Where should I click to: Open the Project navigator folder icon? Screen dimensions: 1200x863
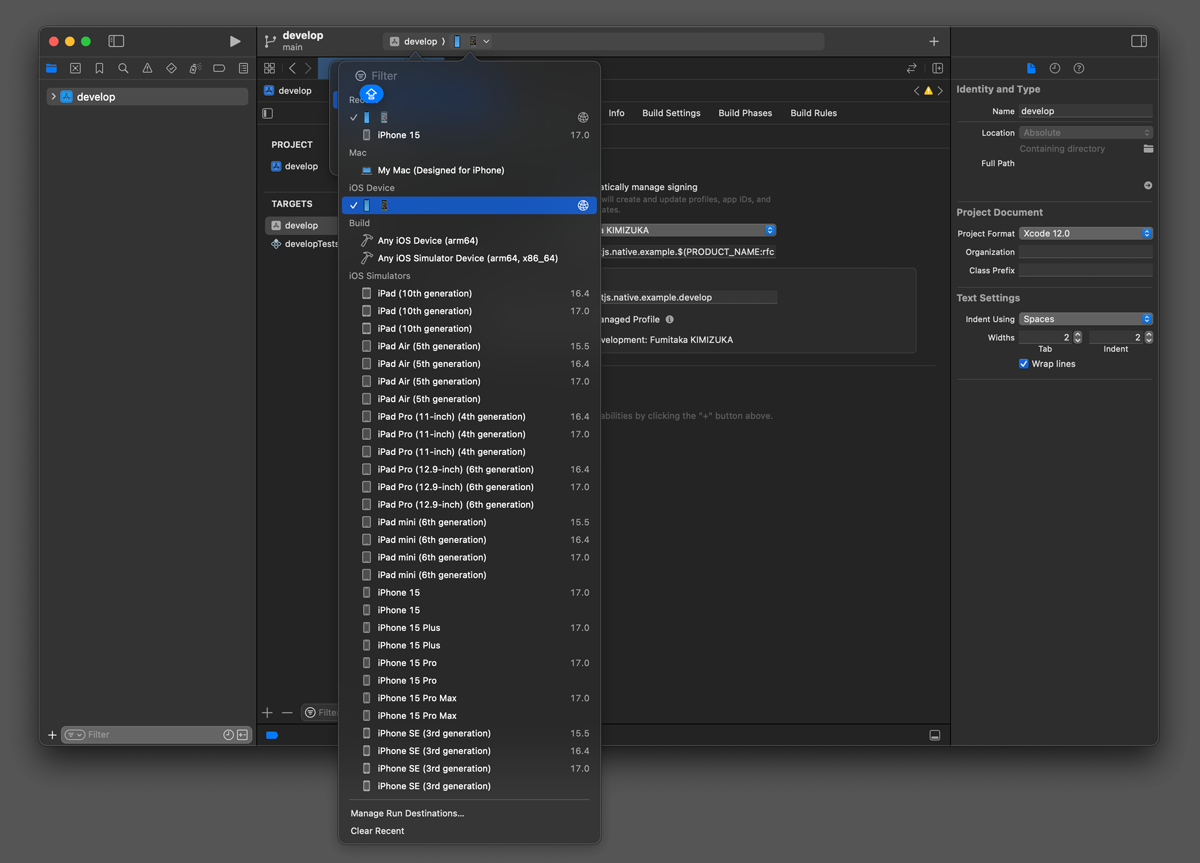click(51, 69)
